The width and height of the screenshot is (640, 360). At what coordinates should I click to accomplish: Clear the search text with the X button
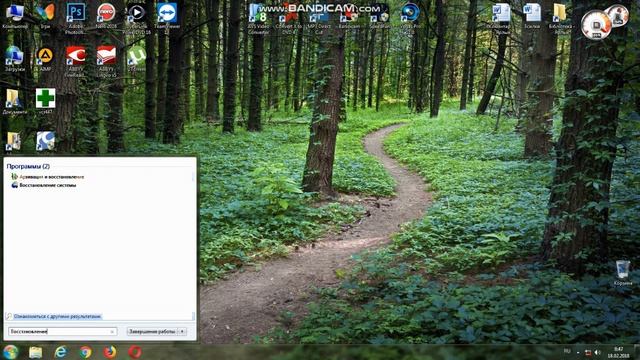pos(112,332)
